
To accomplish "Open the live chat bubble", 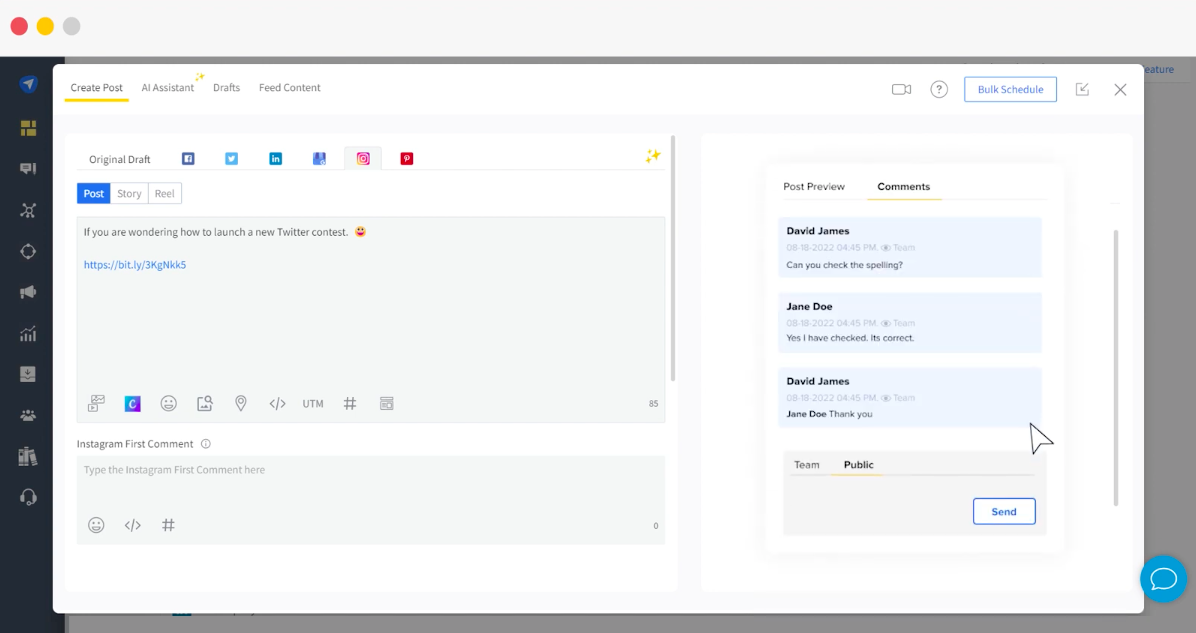I will 1163,579.
